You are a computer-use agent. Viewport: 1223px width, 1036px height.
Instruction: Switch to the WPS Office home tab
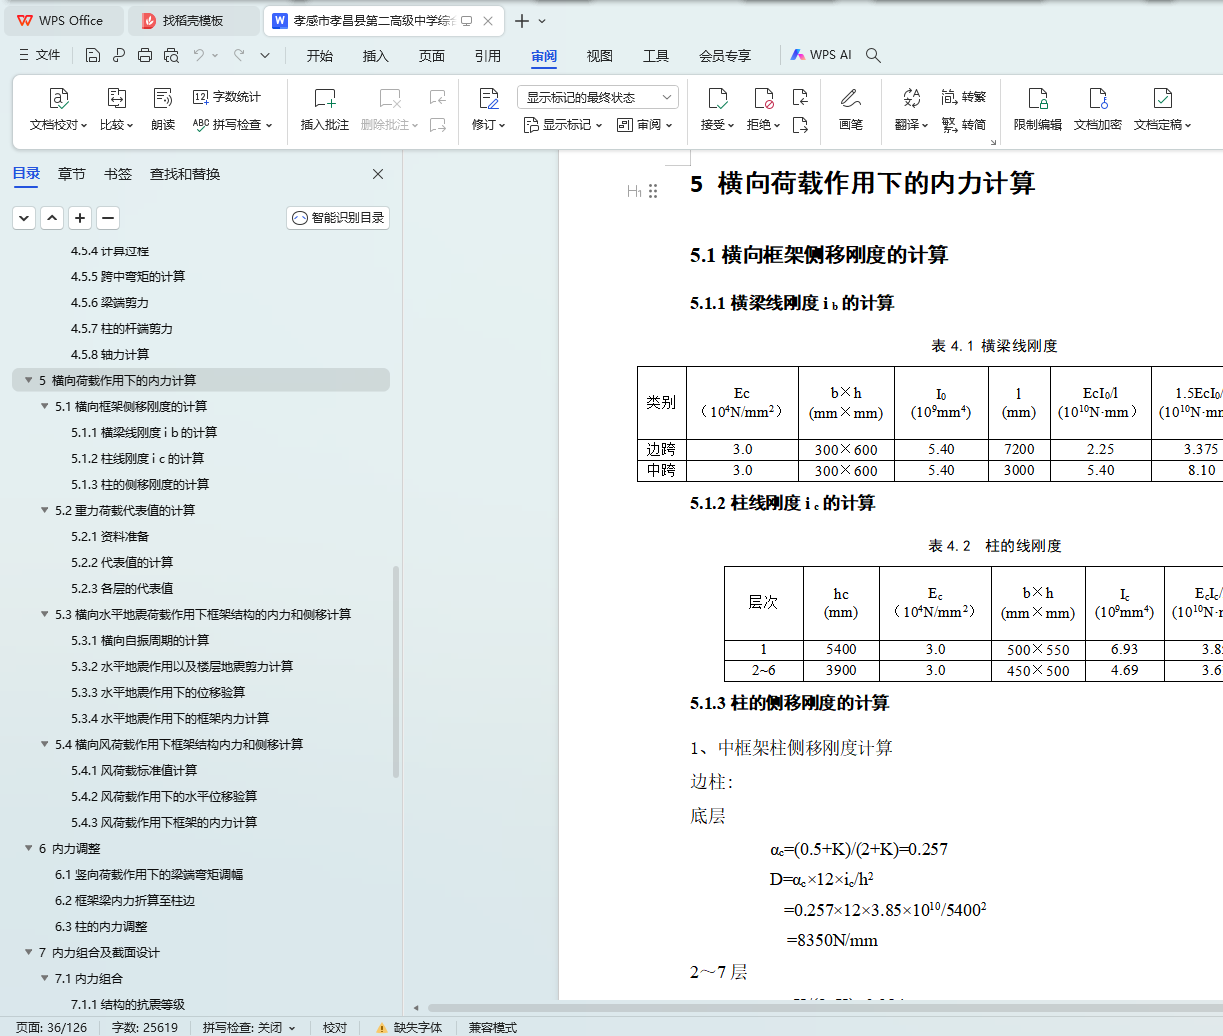tap(62, 20)
